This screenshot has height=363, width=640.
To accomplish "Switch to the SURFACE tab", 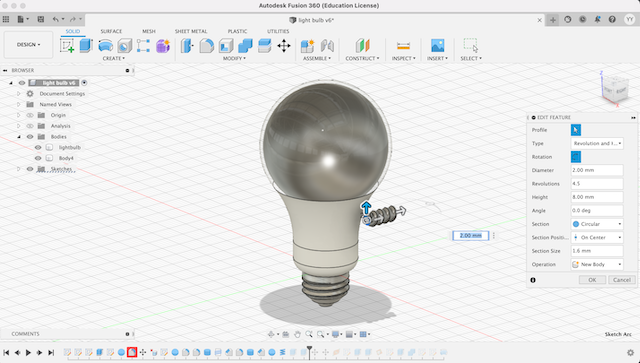I will click(x=111, y=31).
